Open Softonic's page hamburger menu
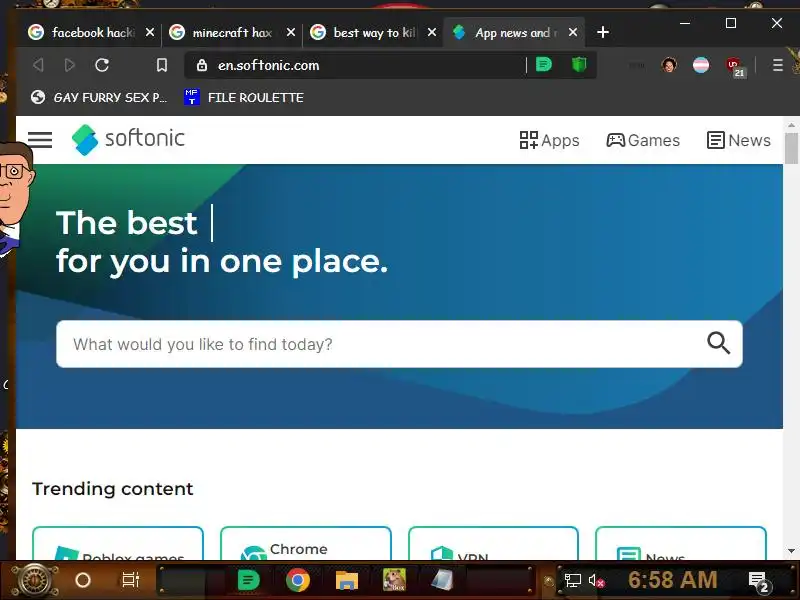 (x=40, y=139)
